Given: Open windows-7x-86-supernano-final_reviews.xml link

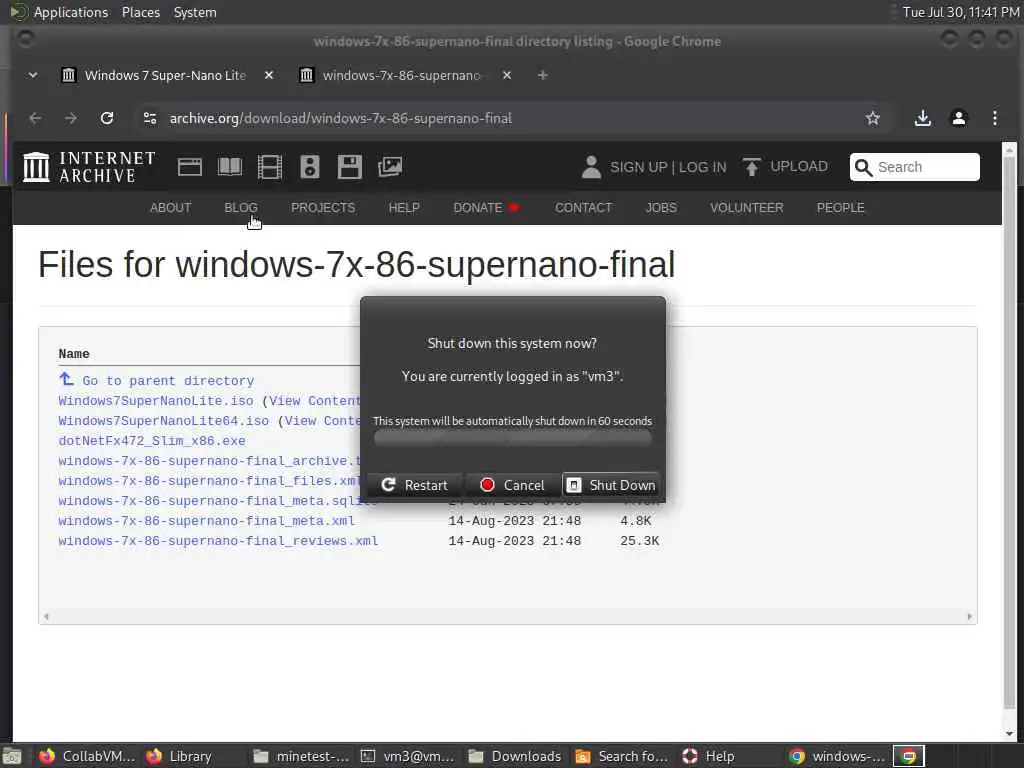Looking at the screenshot, I should (x=218, y=541).
